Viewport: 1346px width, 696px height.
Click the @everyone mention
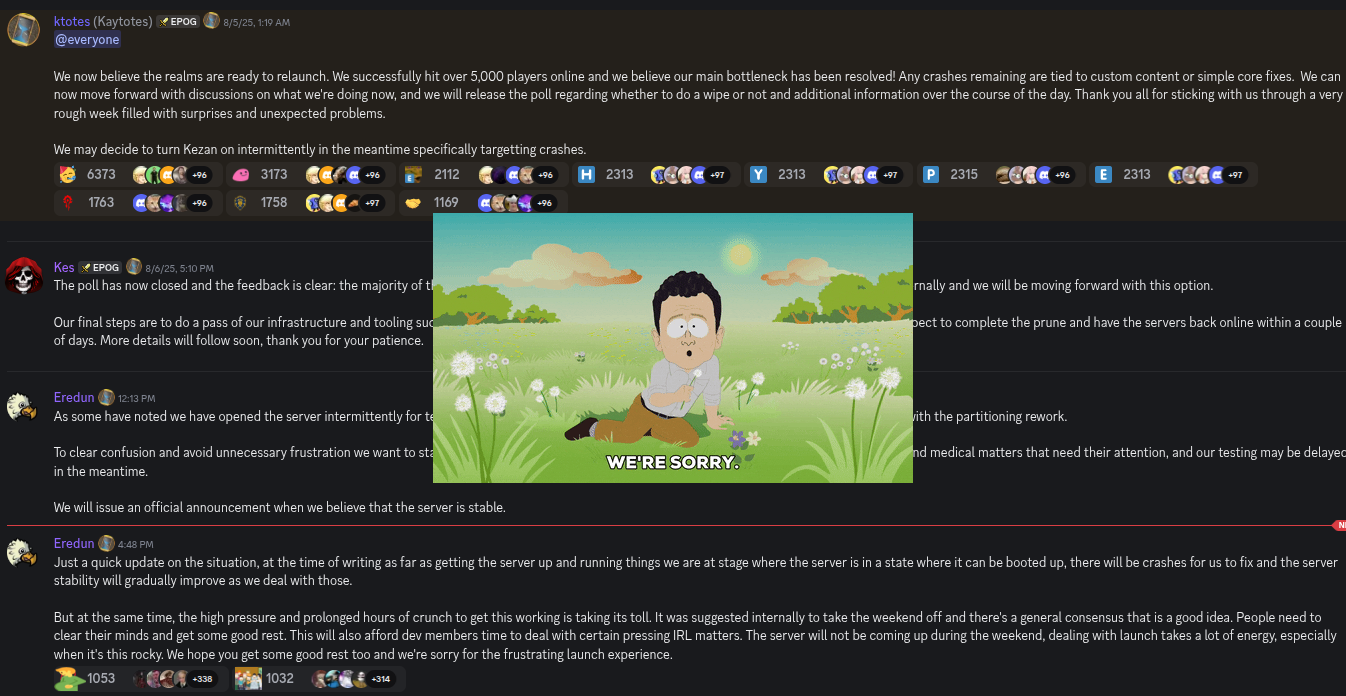87,39
